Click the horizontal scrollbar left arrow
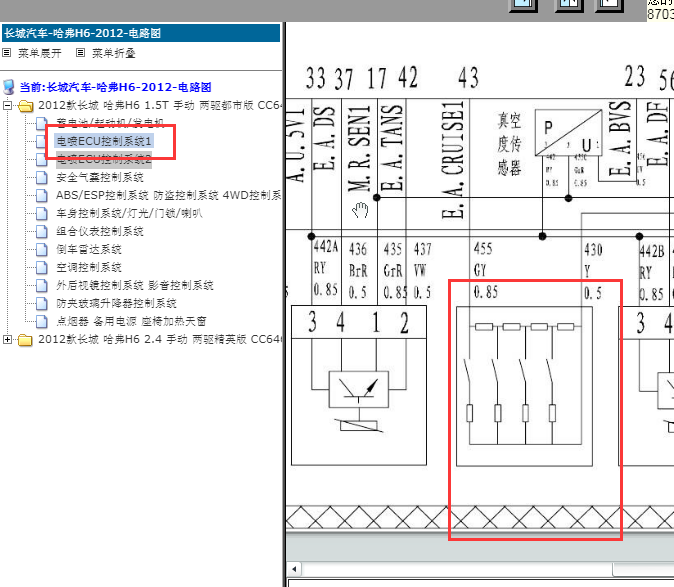The height and width of the screenshot is (587, 674). pos(294,569)
